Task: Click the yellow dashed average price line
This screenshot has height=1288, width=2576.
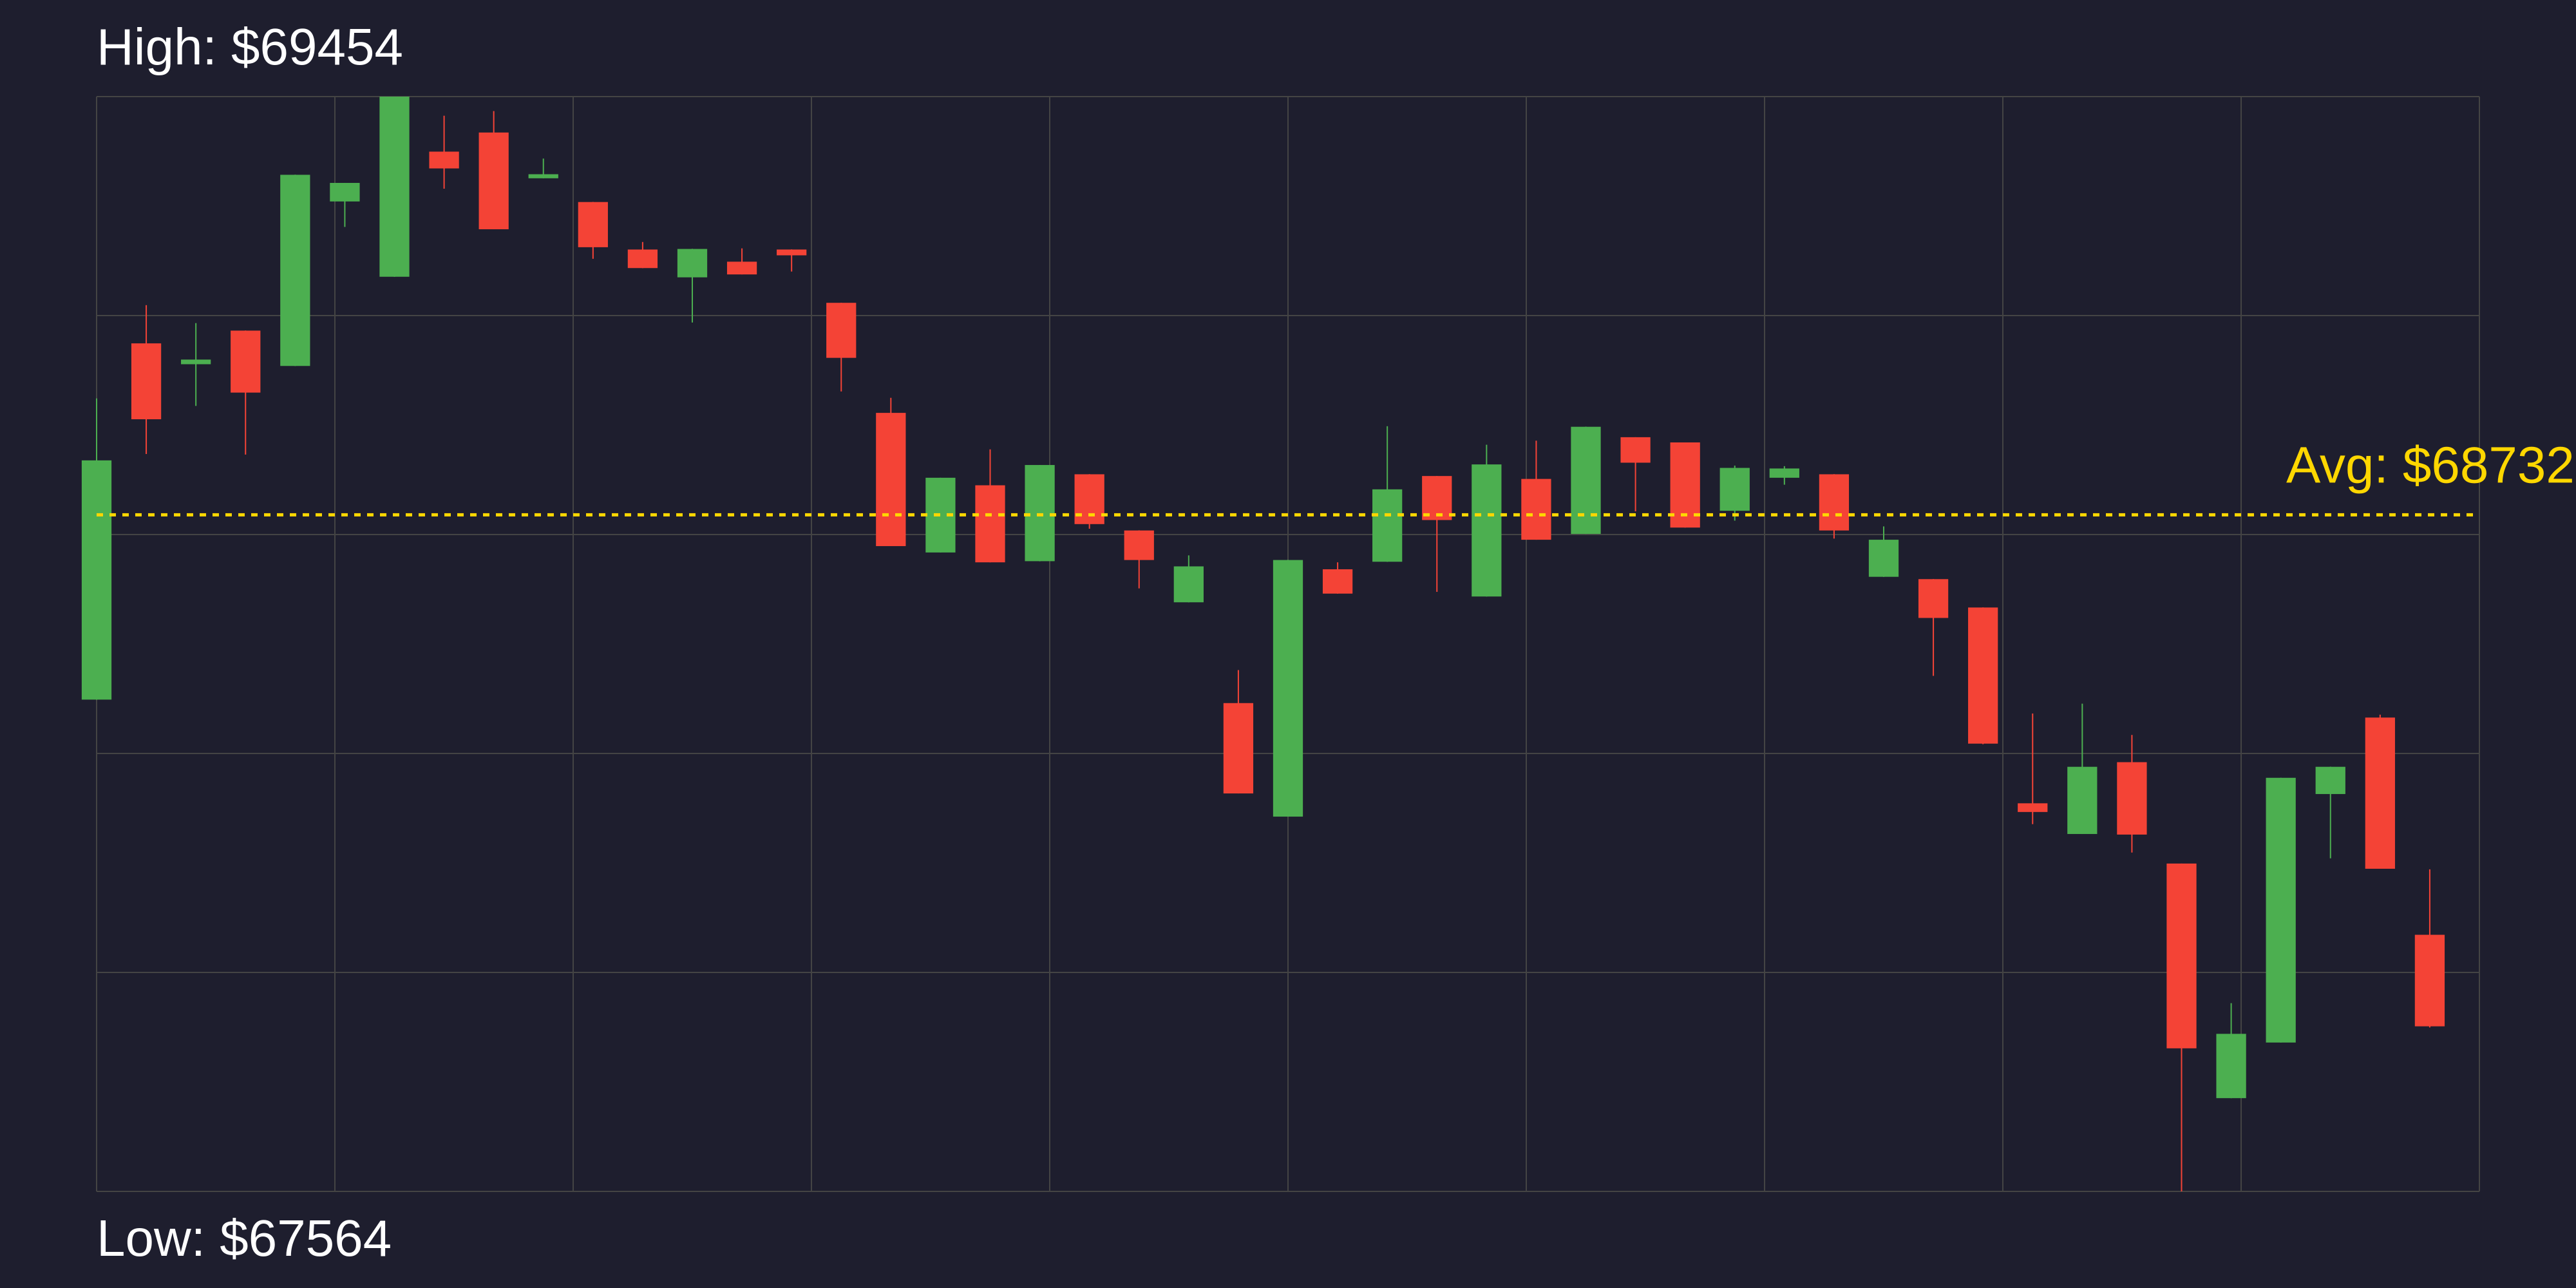Action: (x=600, y=515)
